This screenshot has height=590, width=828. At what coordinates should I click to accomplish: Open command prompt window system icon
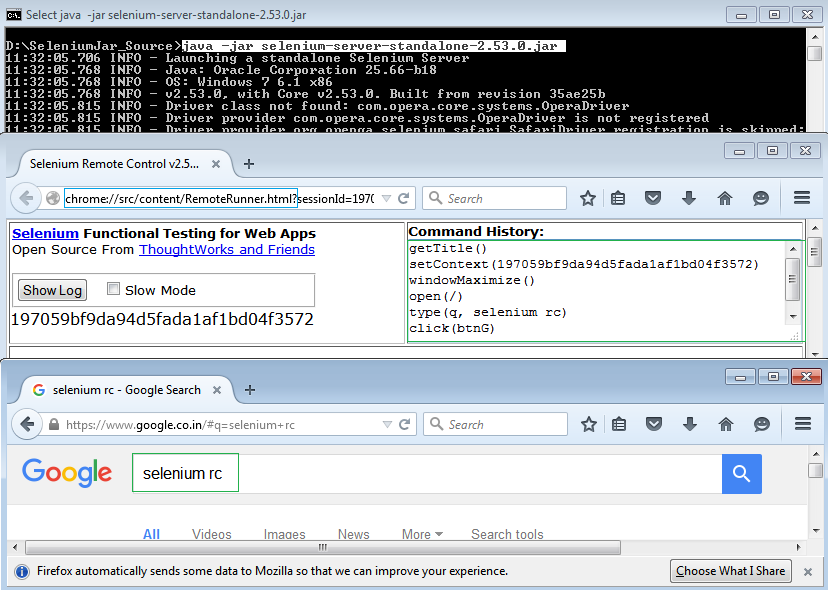click(x=14, y=15)
